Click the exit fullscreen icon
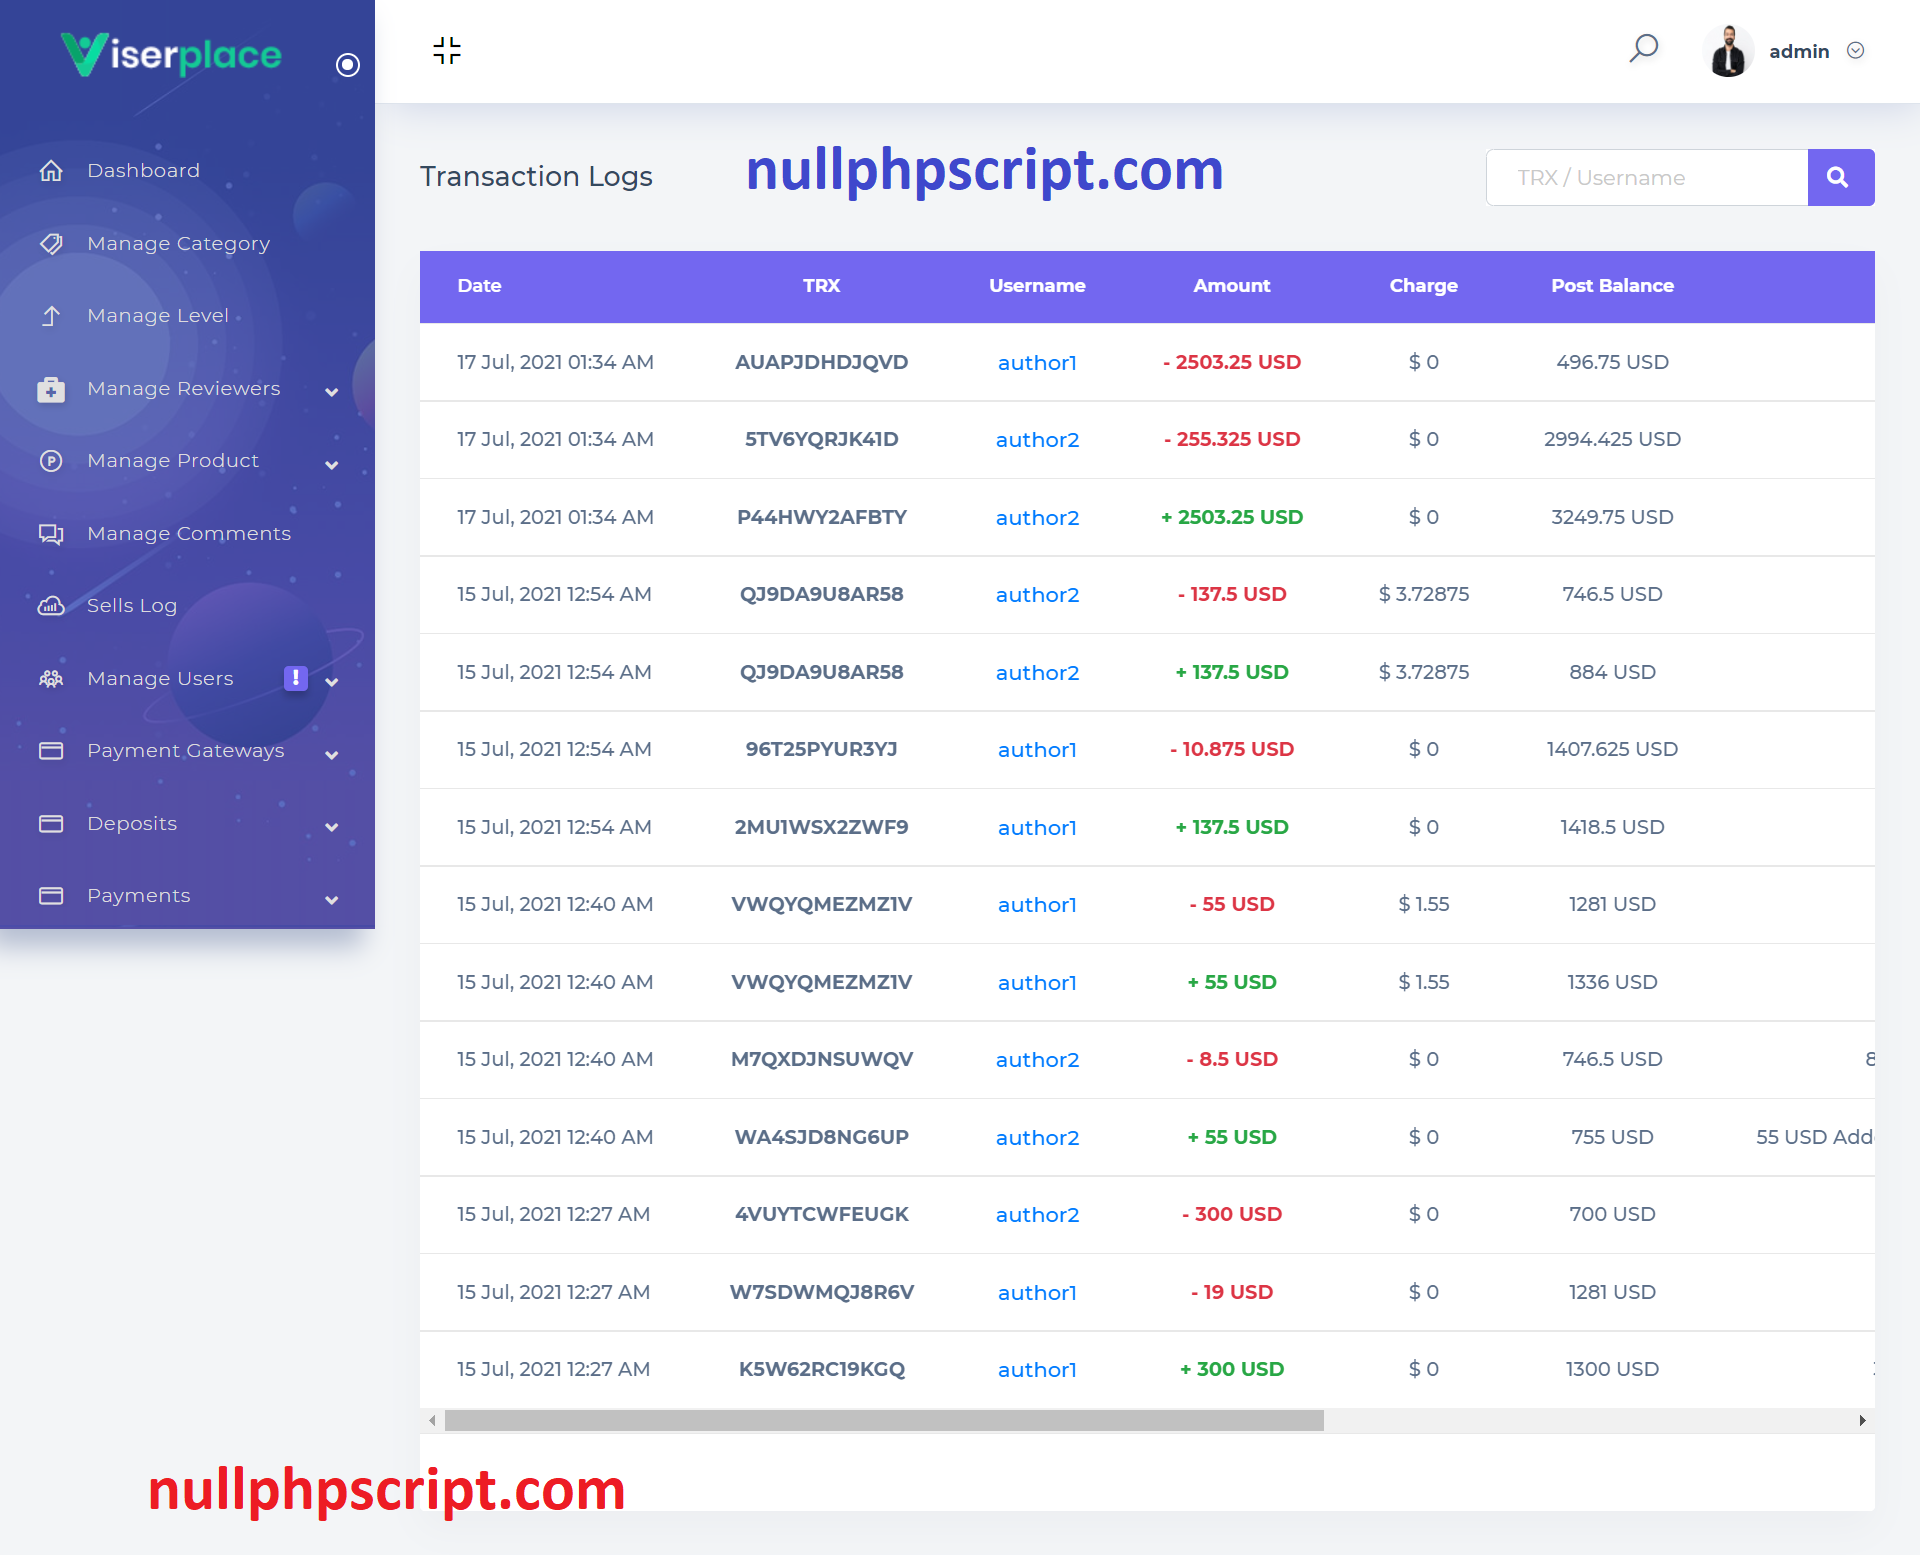1920x1555 pixels. [447, 50]
